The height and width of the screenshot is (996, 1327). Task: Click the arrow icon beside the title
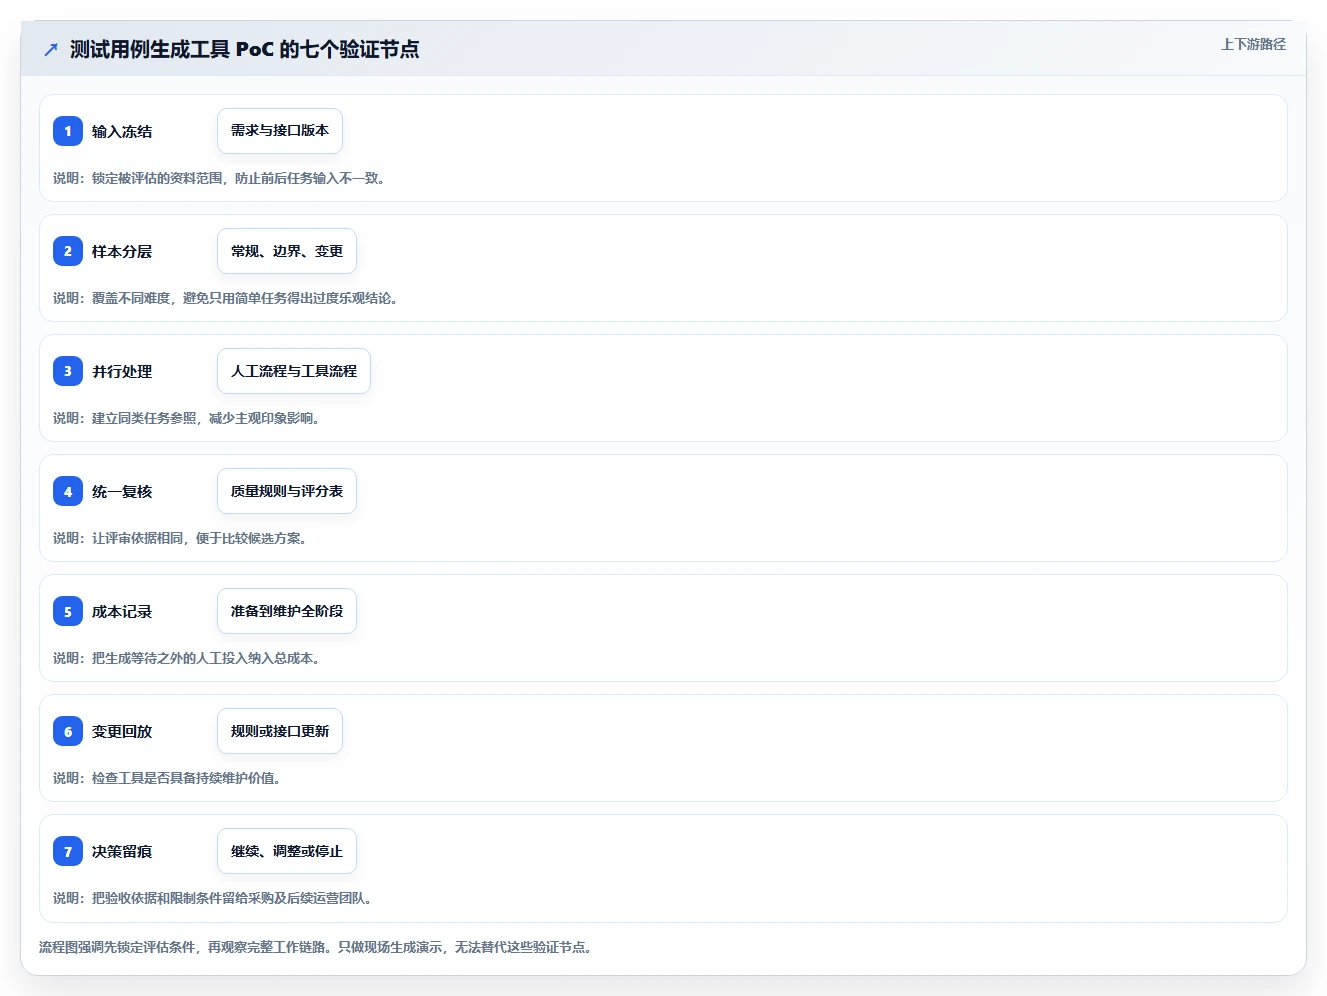click(x=51, y=49)
